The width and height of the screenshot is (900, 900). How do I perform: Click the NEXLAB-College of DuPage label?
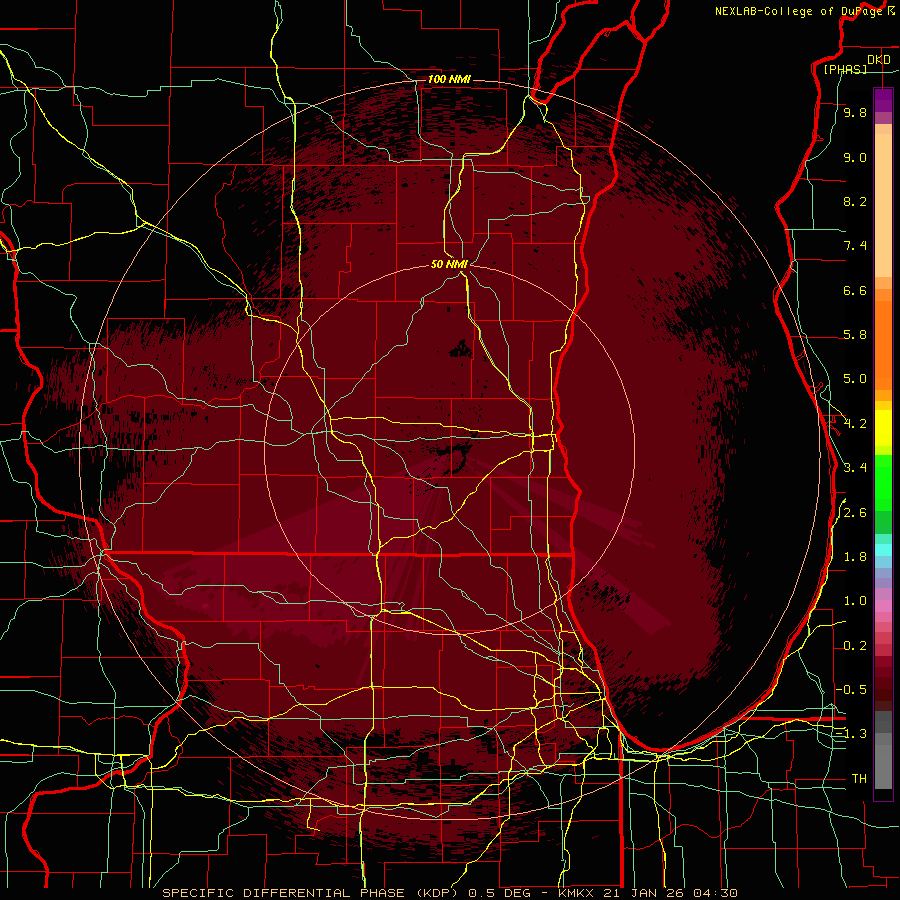pyautogui.click(x=800, y=11)
